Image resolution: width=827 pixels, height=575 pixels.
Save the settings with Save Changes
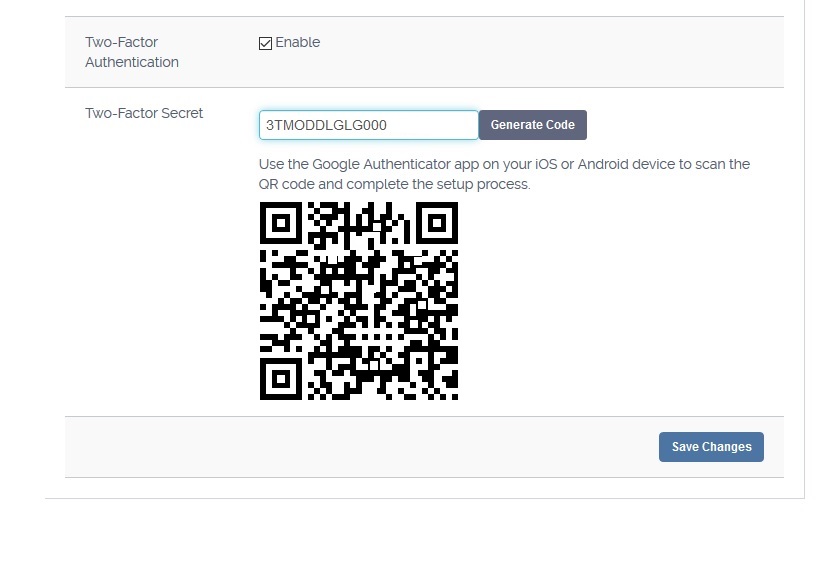[711, 447]
